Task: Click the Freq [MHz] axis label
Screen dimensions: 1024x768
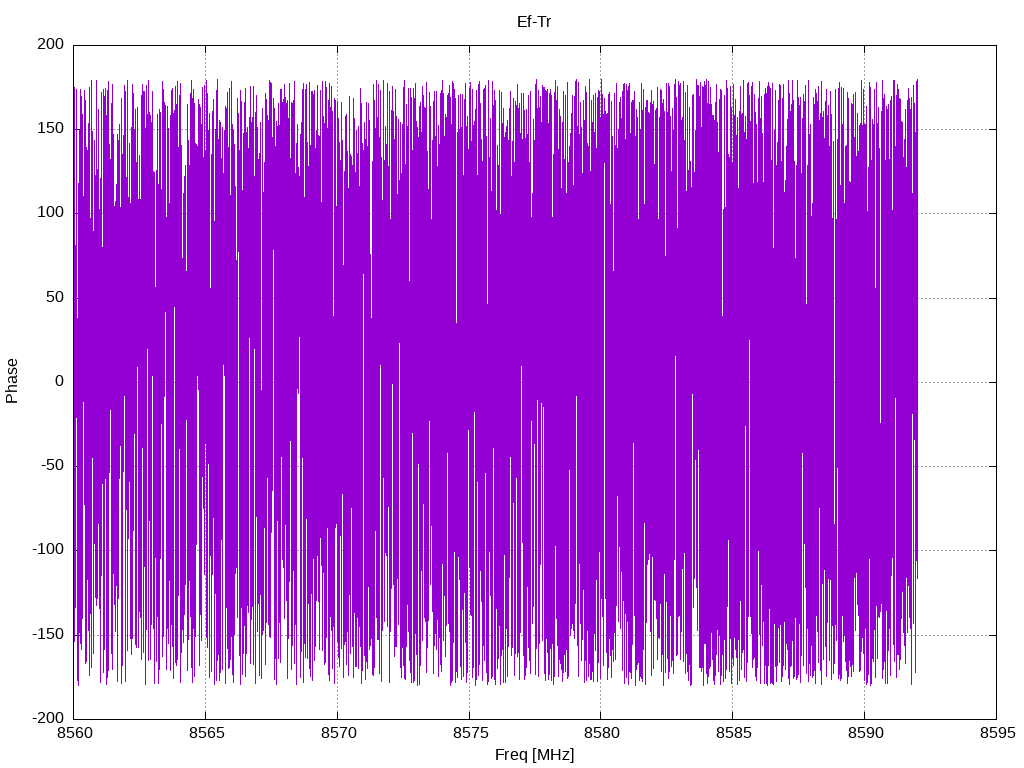Action: click(x=534, y=754)
